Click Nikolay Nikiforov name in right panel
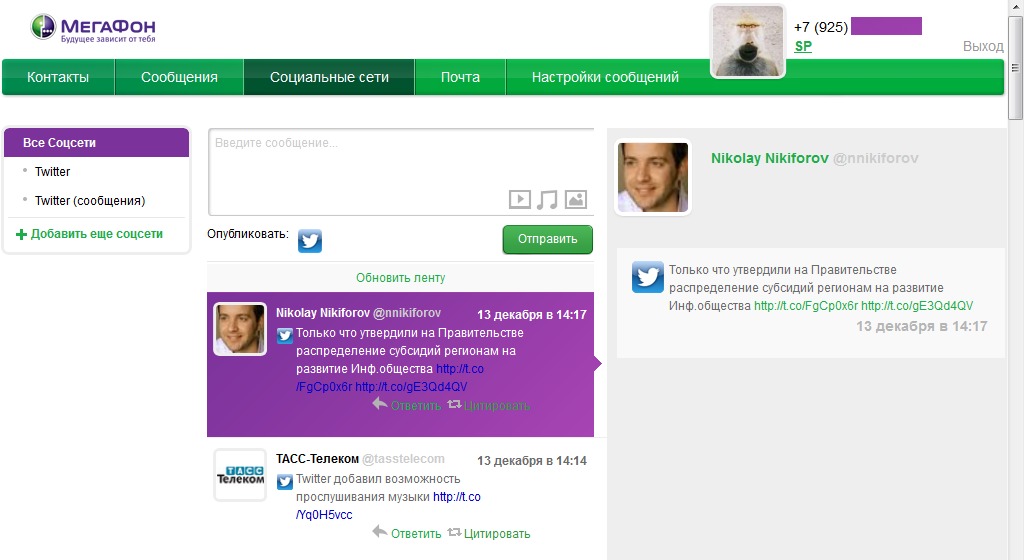 770,158
